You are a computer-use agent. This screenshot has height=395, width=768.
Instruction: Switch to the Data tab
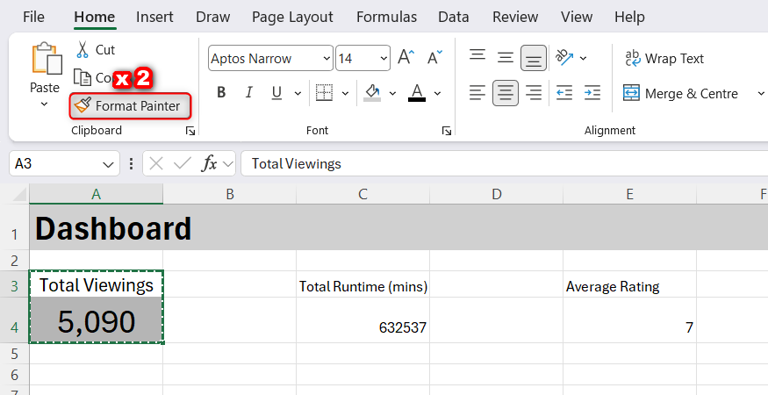454,17
